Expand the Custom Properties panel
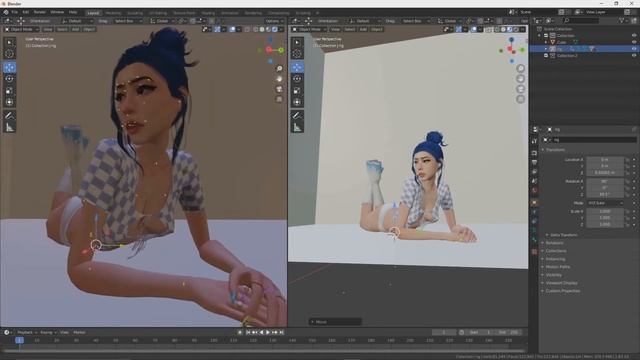The image size is (640, 360). click(562, 291)
